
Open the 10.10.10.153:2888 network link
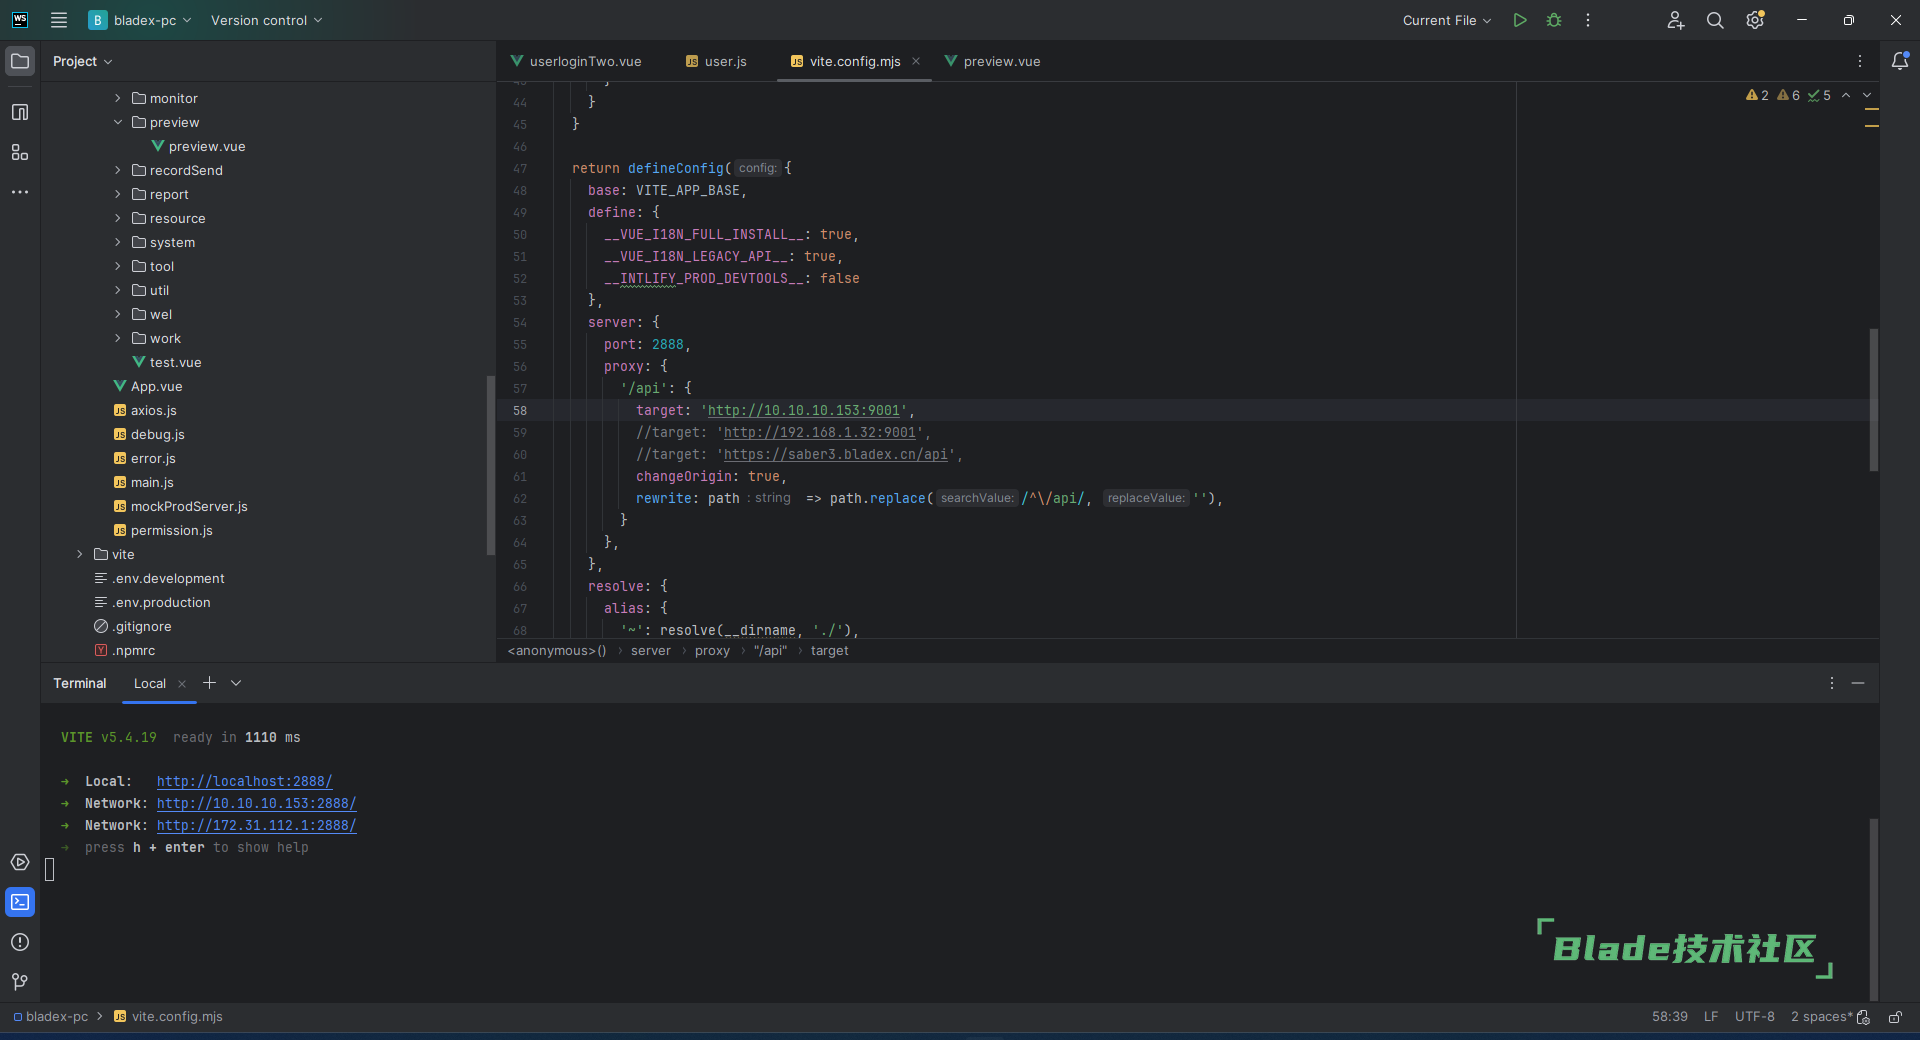tap(256, 803)
